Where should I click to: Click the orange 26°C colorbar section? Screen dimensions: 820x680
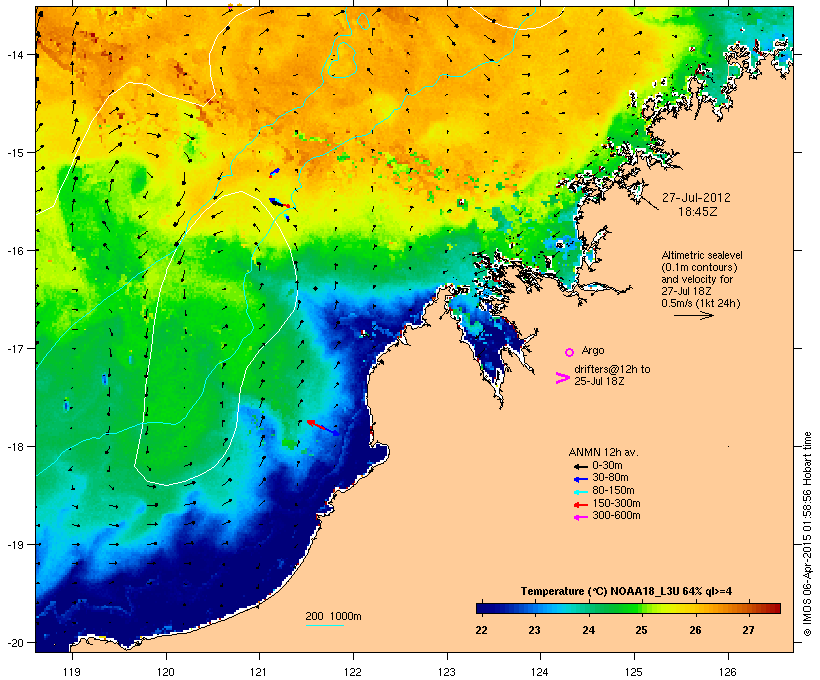click(x=695, y=608)
